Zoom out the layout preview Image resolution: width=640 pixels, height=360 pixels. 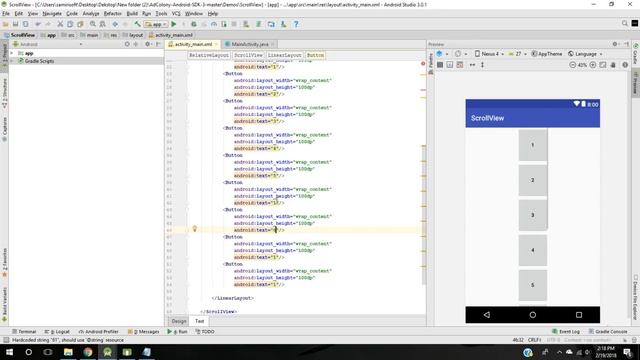[x=572, y=65]
